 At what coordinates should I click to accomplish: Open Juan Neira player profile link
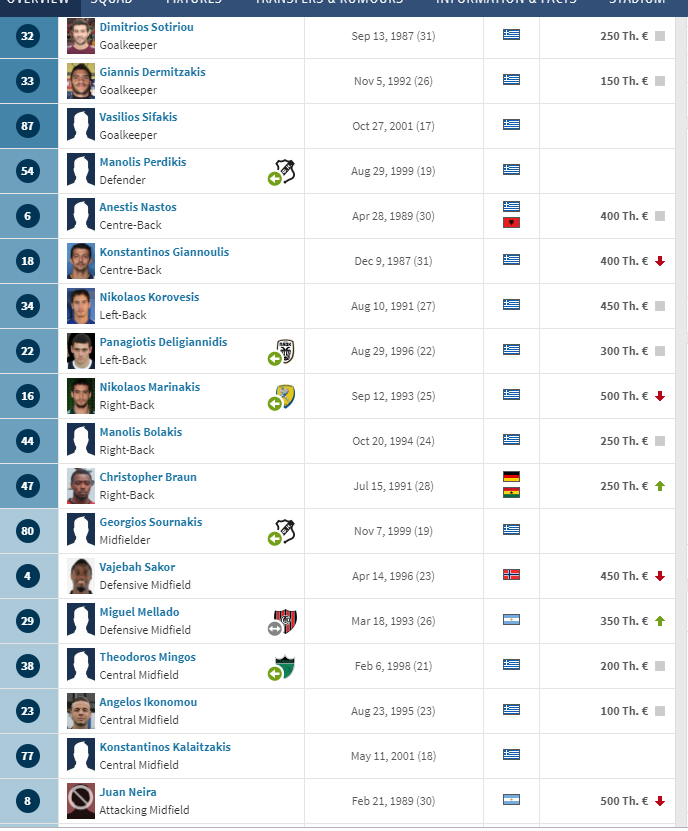click(x=128, y=792)
